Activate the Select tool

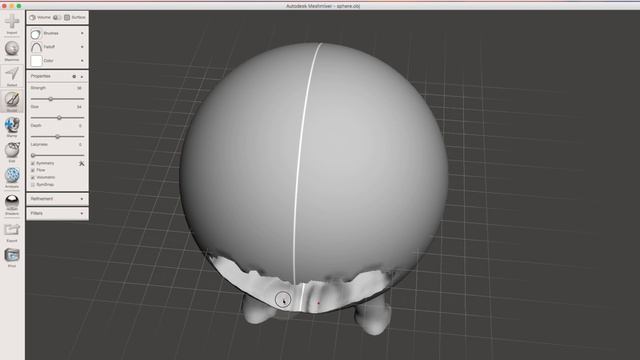12,76
